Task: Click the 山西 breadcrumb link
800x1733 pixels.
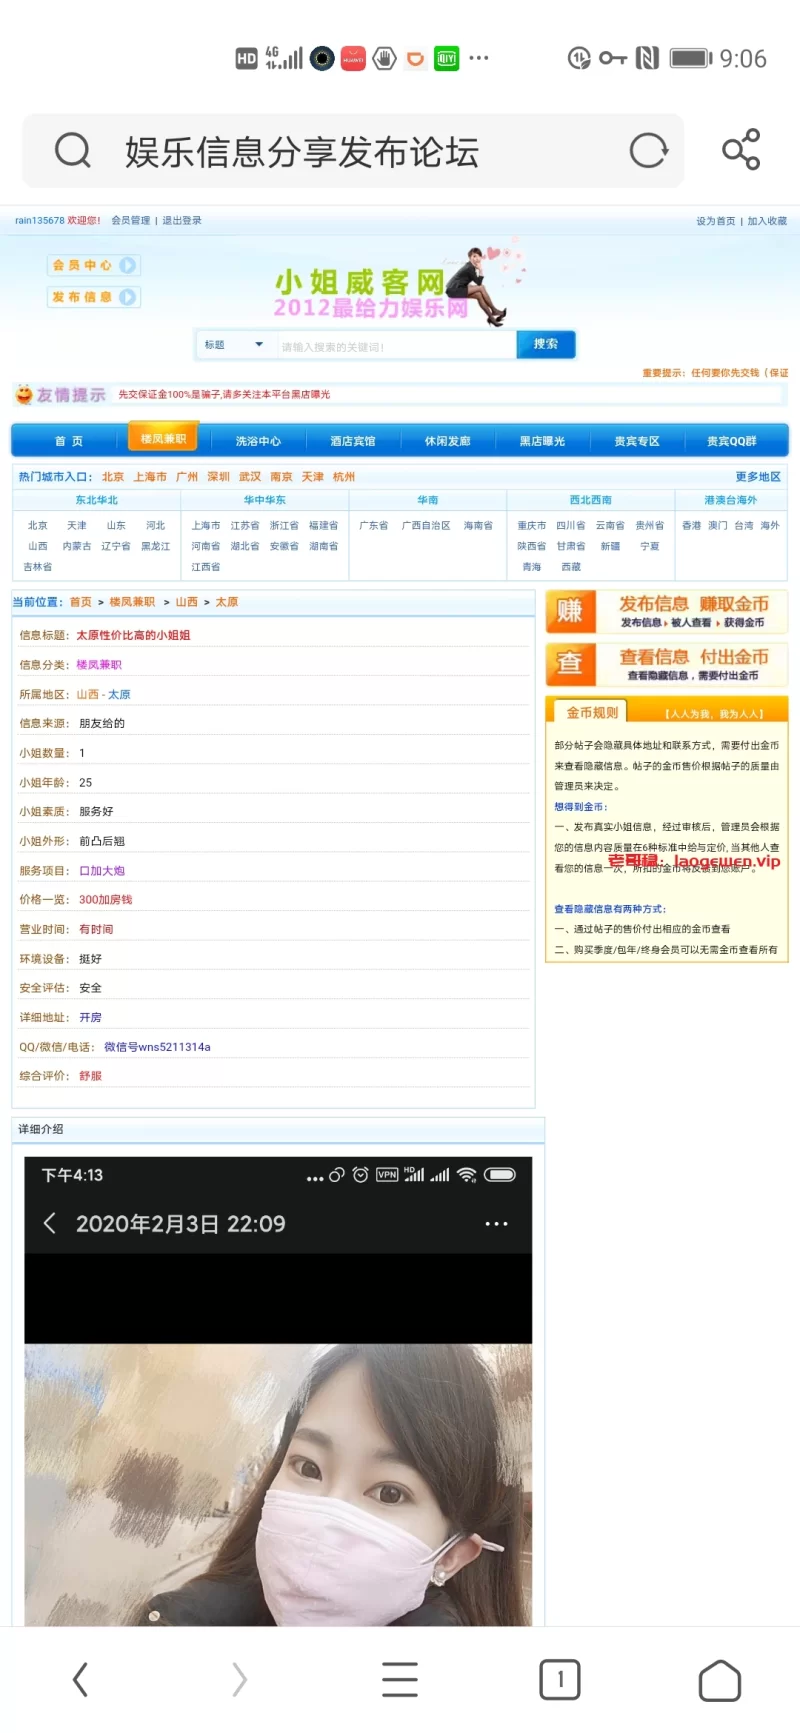Action: pyautogui.click(x=186, y=602)
